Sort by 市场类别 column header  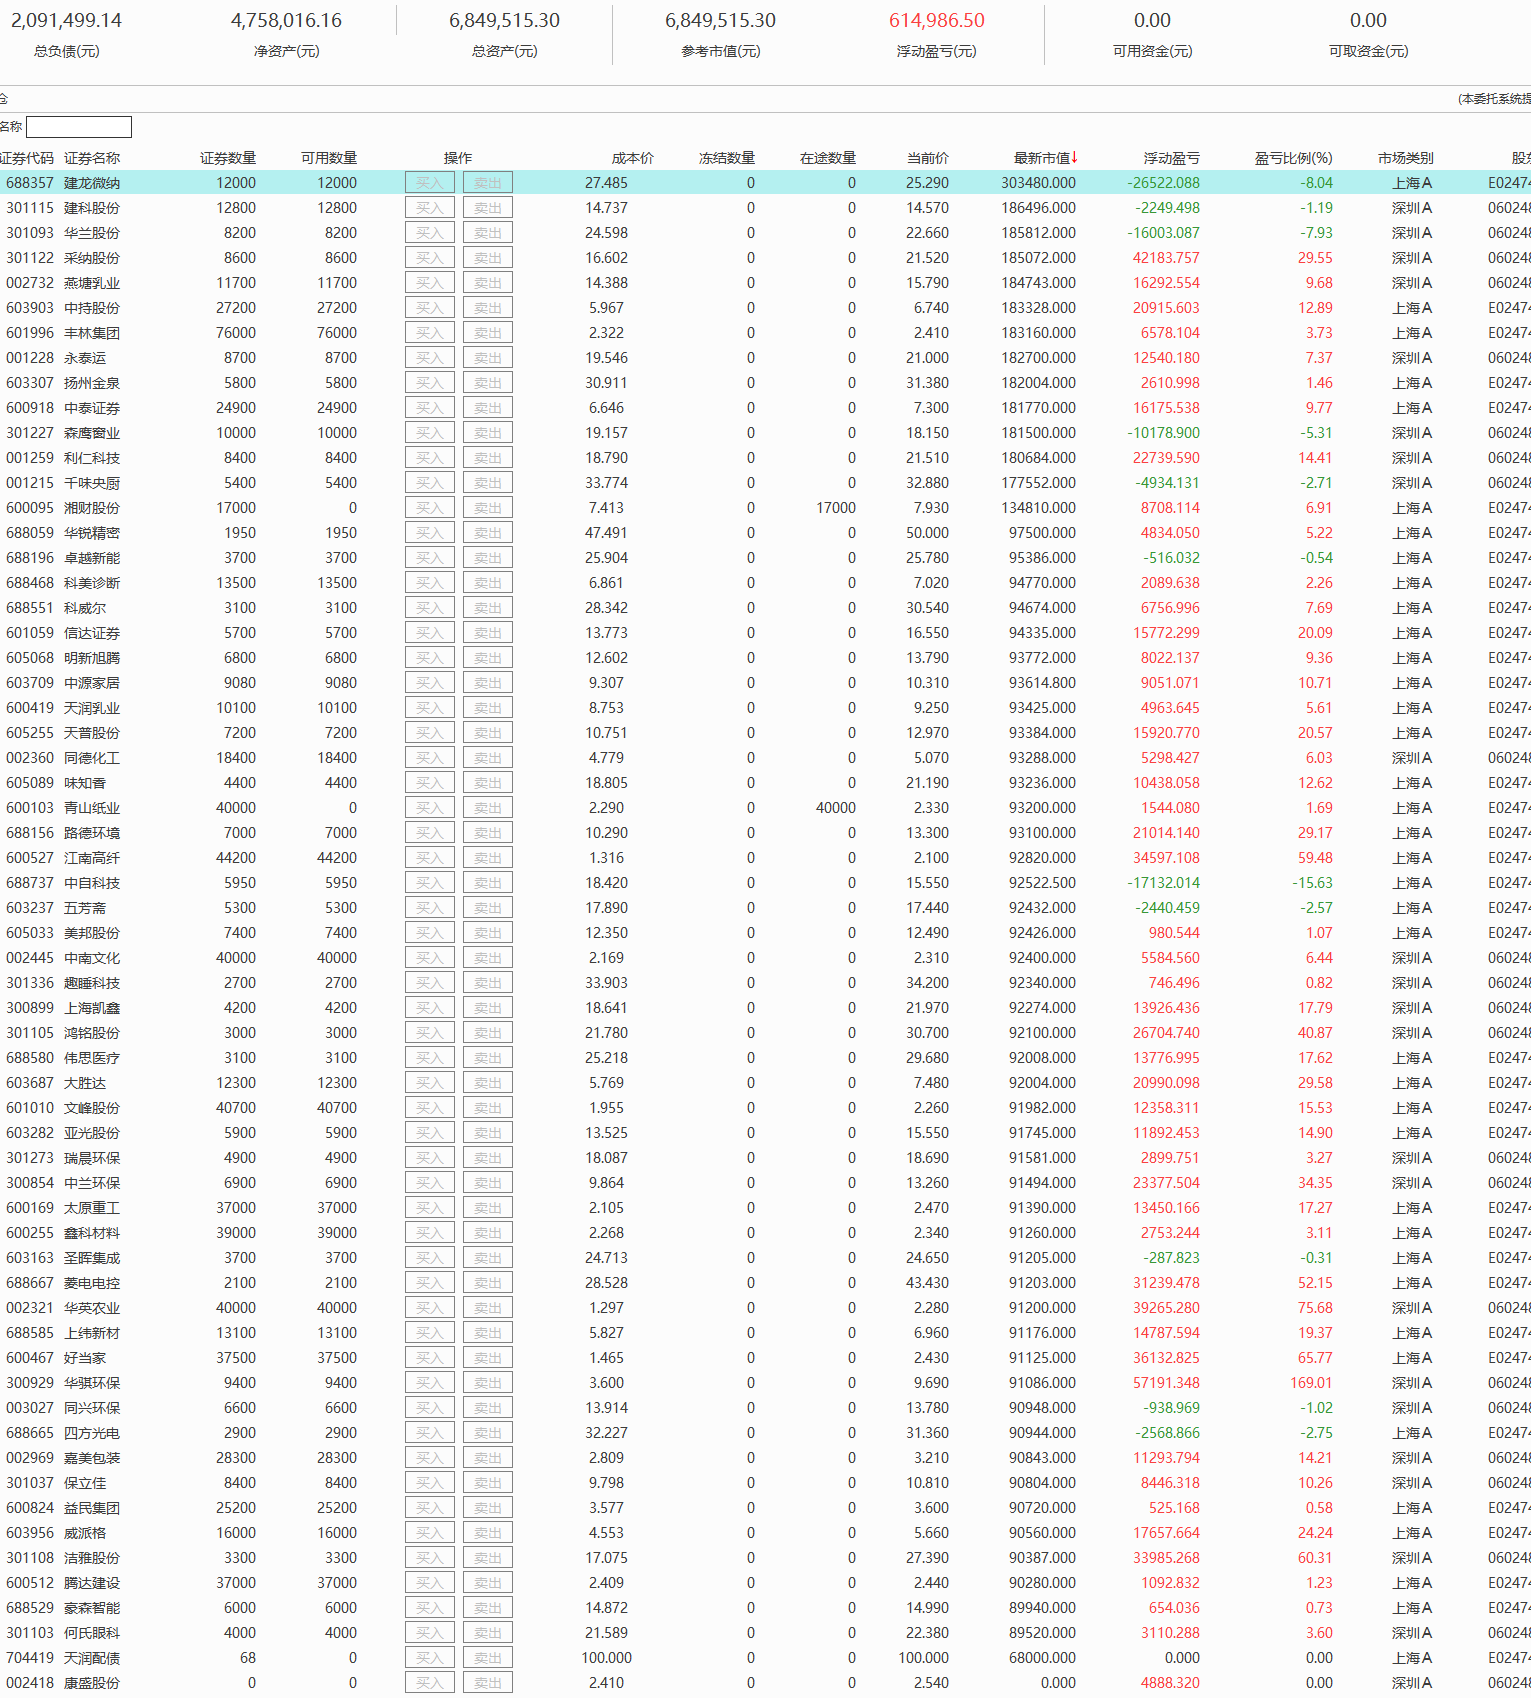1406,158
